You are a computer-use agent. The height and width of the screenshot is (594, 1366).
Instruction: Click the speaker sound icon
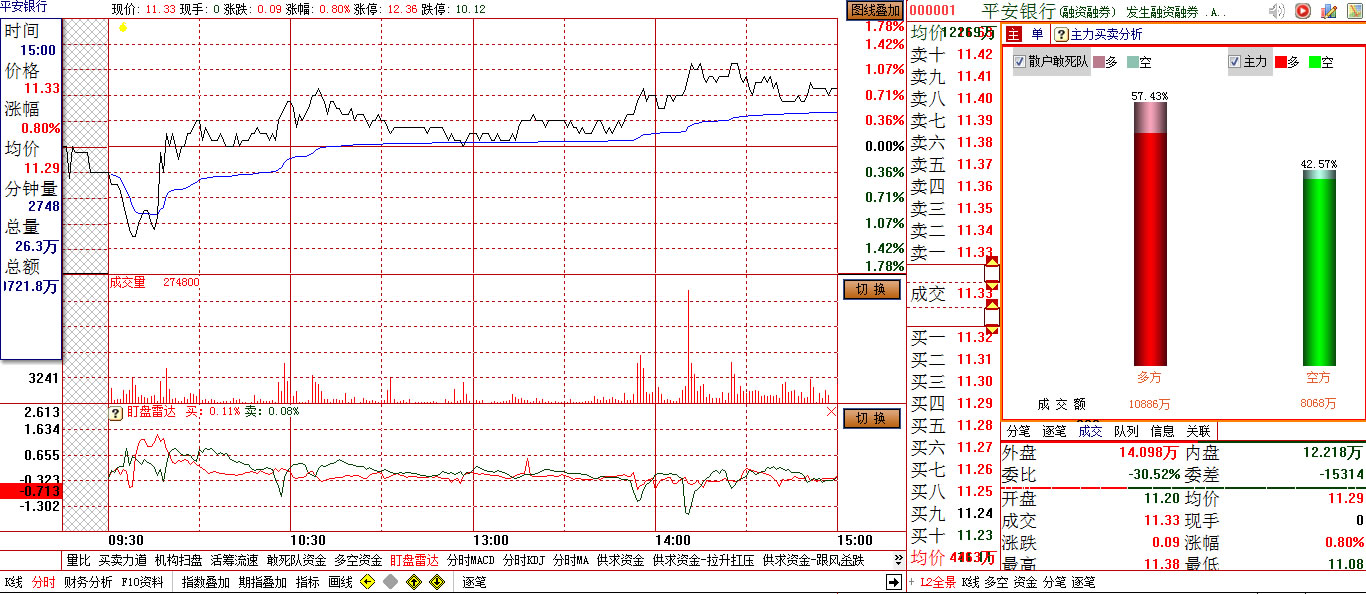tap(1277, 11)
